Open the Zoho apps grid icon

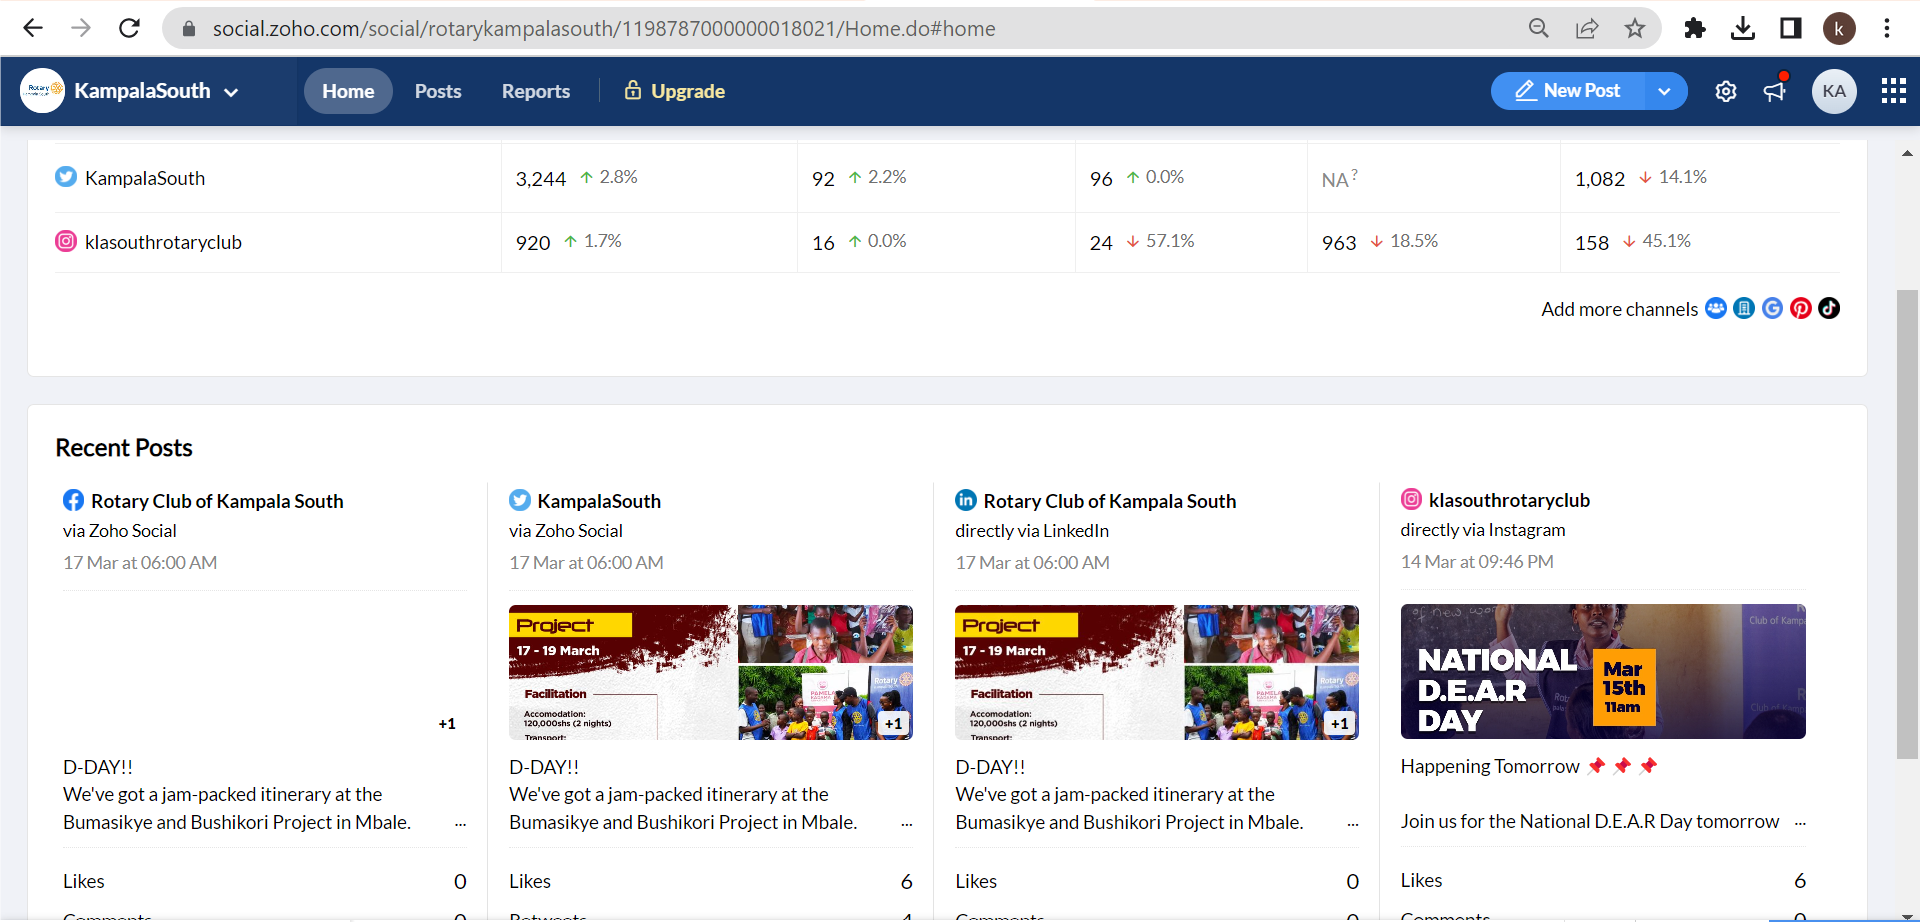1893,91
